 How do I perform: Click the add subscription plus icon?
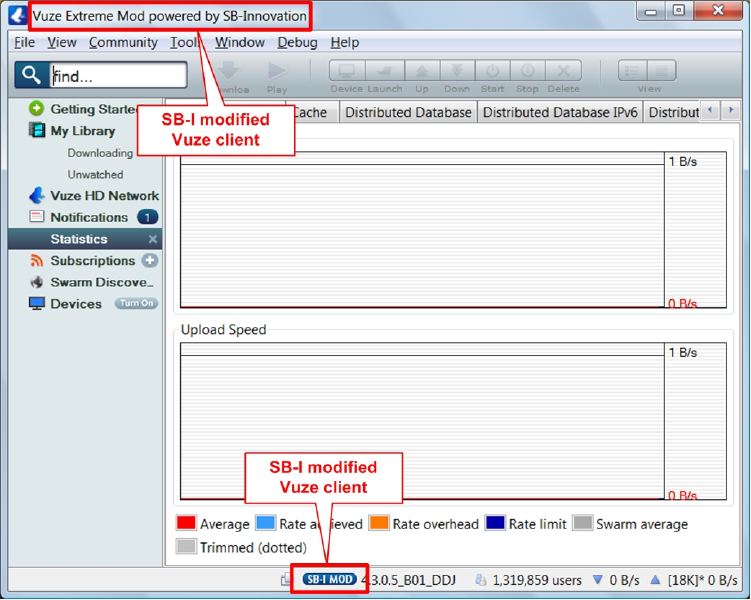(150, 260)
